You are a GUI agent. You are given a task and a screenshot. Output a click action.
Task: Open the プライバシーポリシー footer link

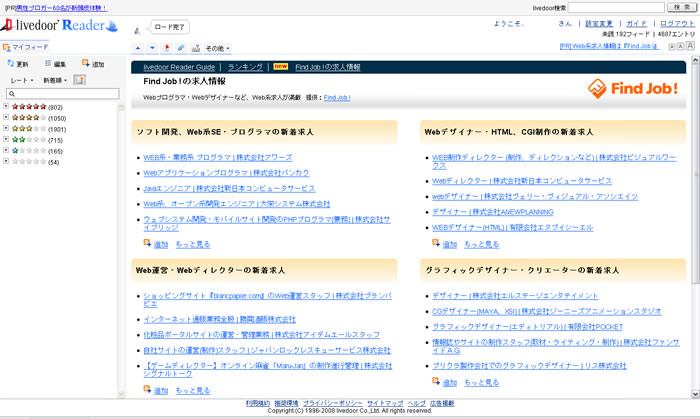pyautogui.click(x=333, y=403)
